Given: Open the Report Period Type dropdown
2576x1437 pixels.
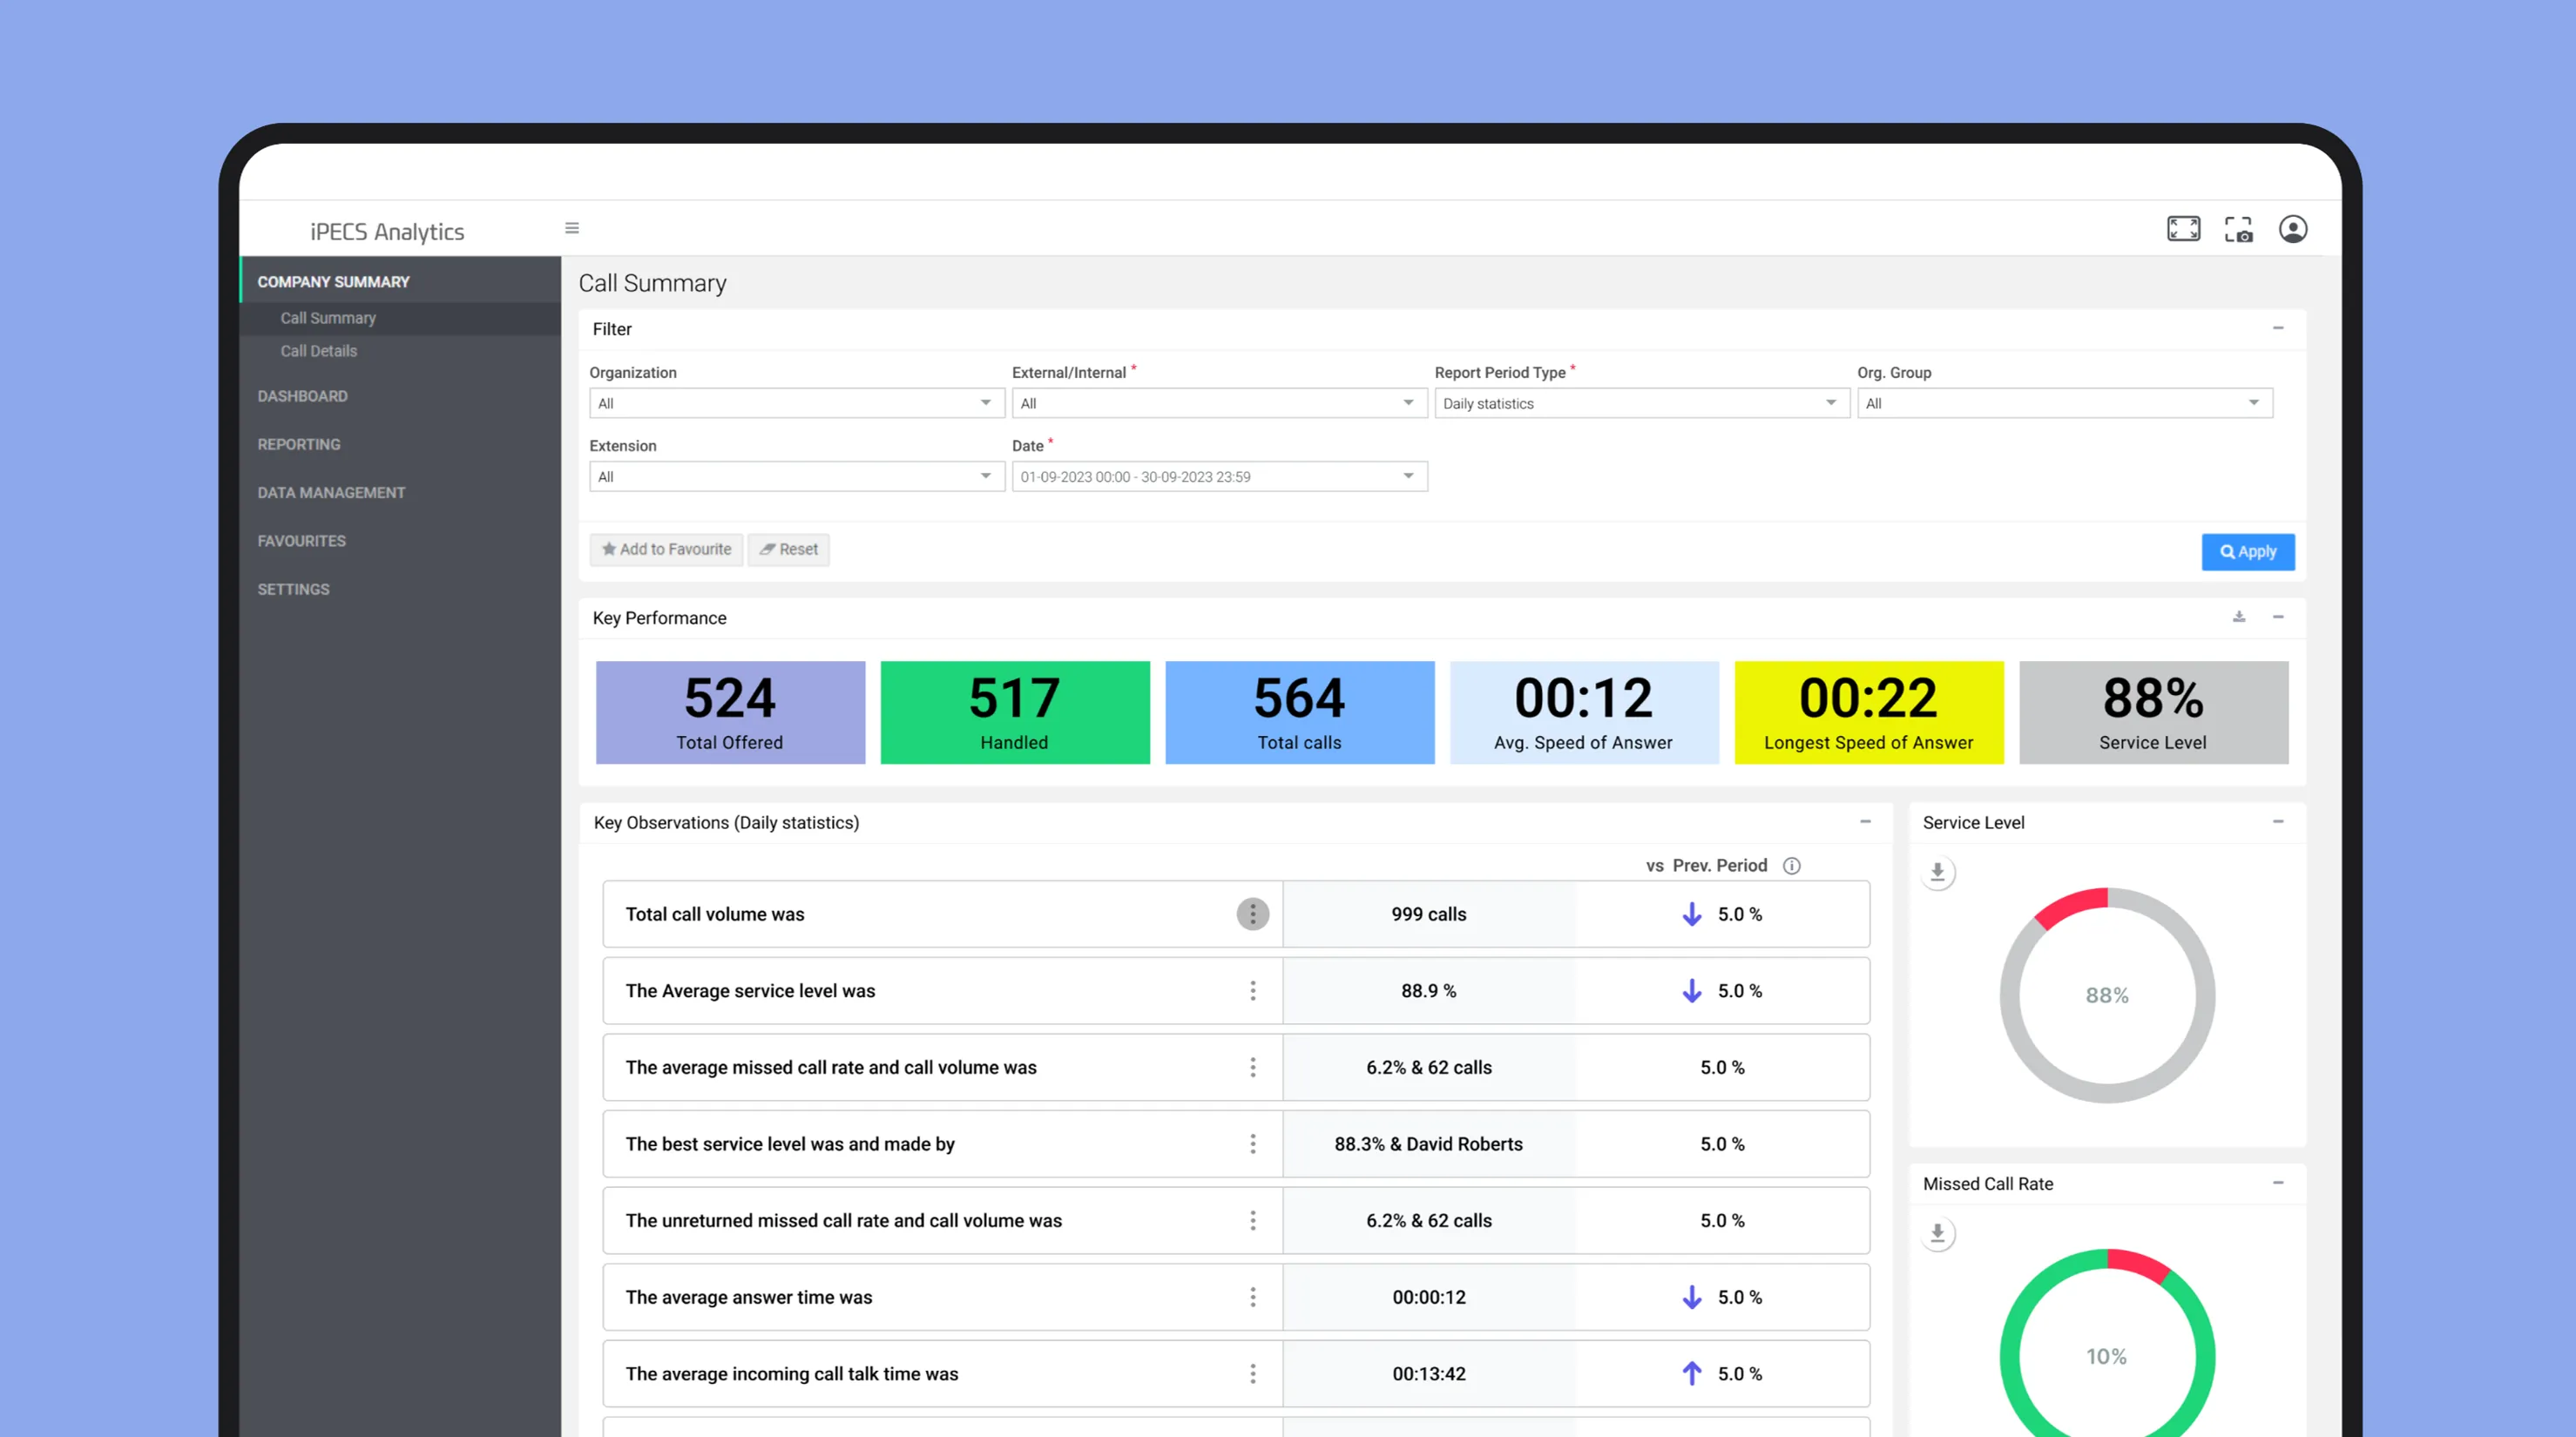Looking at the screenshot, I should click(x=1641, y=403).
